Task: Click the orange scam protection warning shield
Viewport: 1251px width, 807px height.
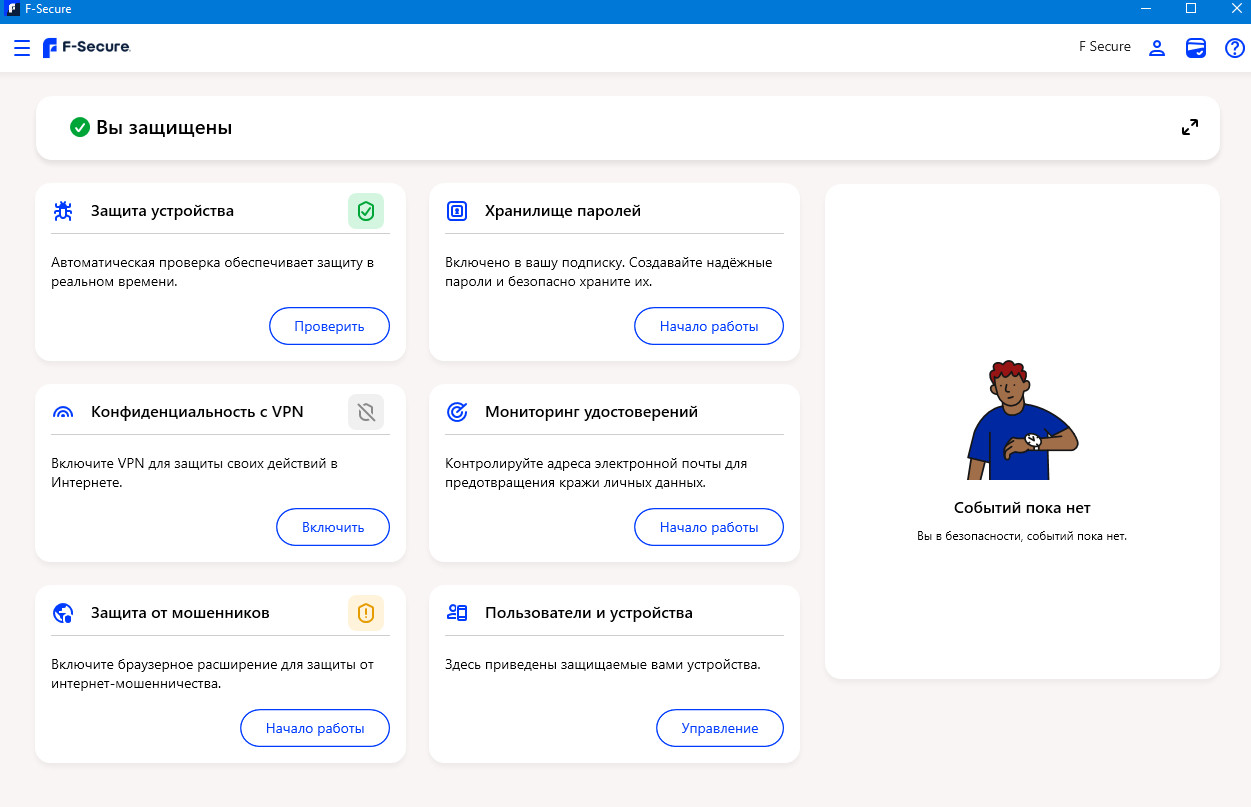Action: pyautogui.click(x=366, y=613)
